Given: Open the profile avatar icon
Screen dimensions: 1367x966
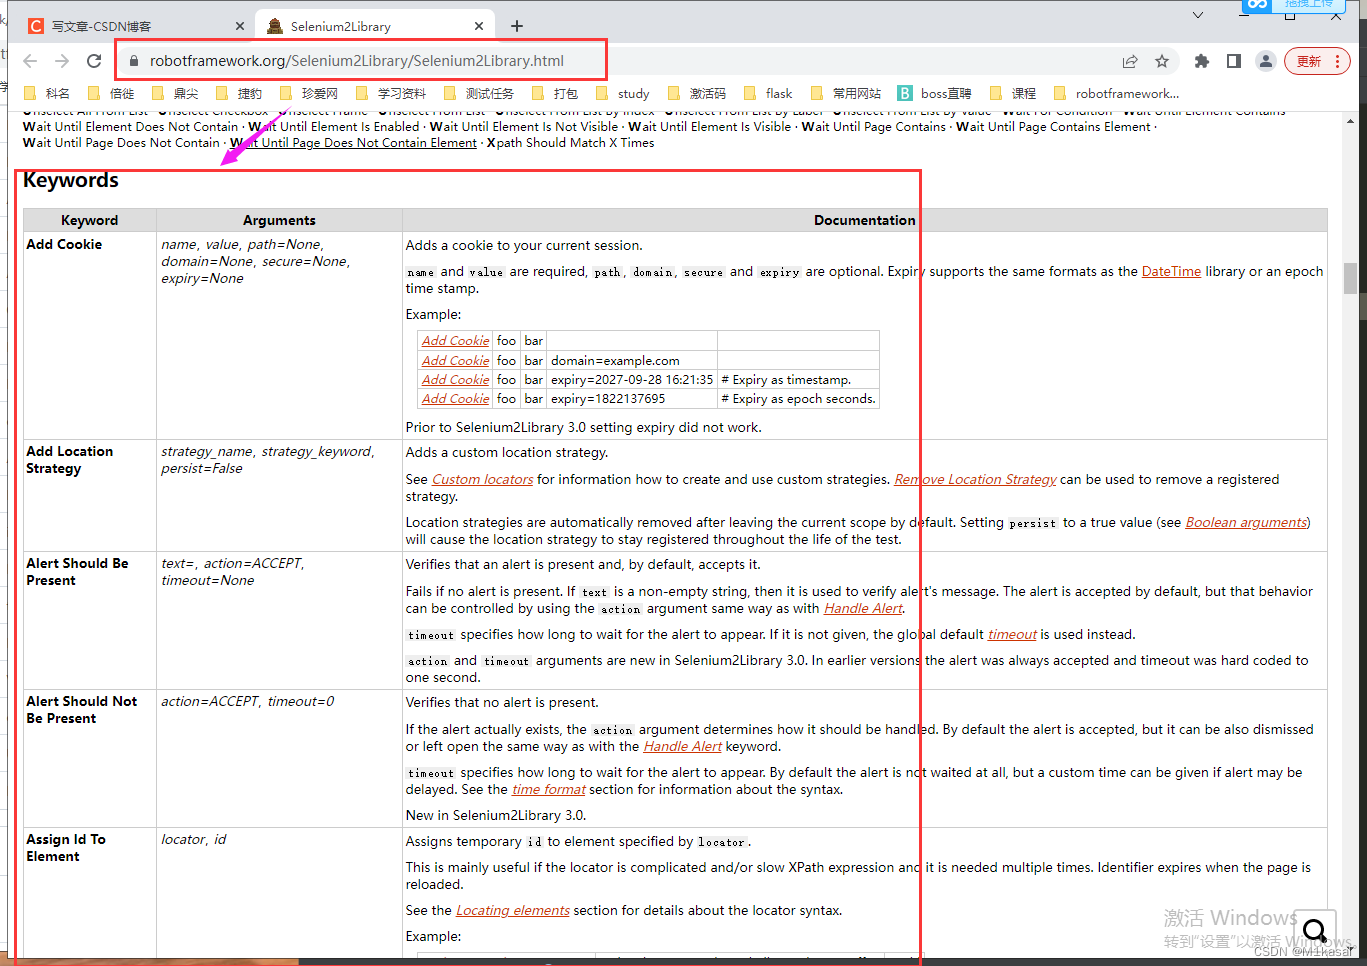Looking at the screenshot, I should [1266, 61].
